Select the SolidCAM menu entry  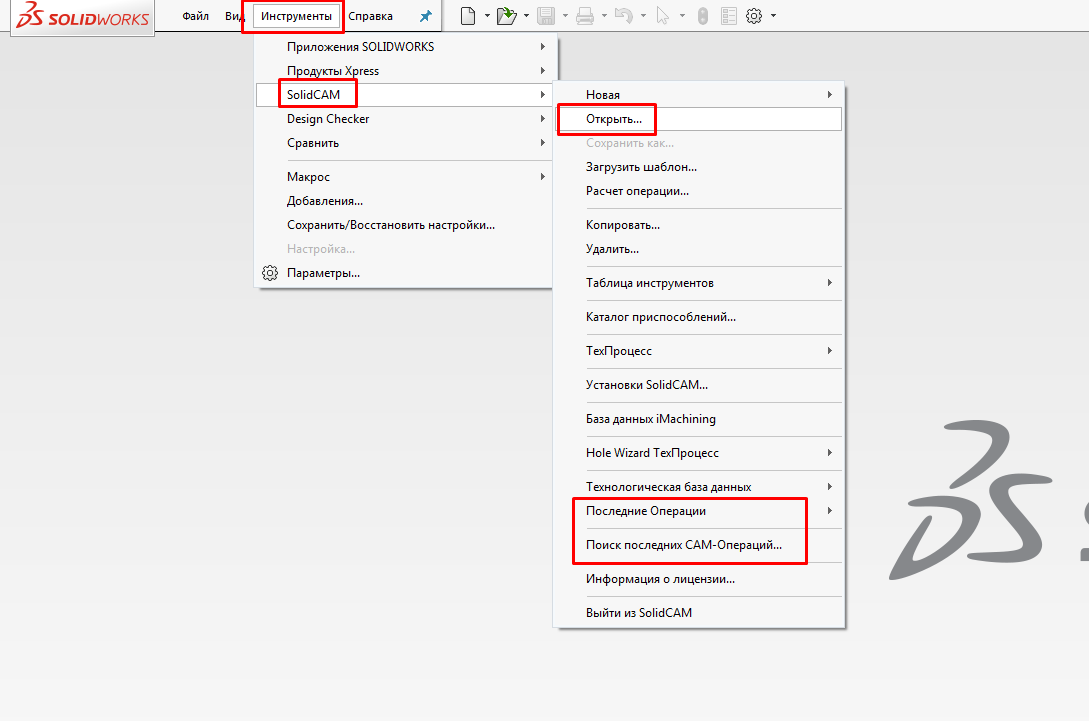(404, 94)
